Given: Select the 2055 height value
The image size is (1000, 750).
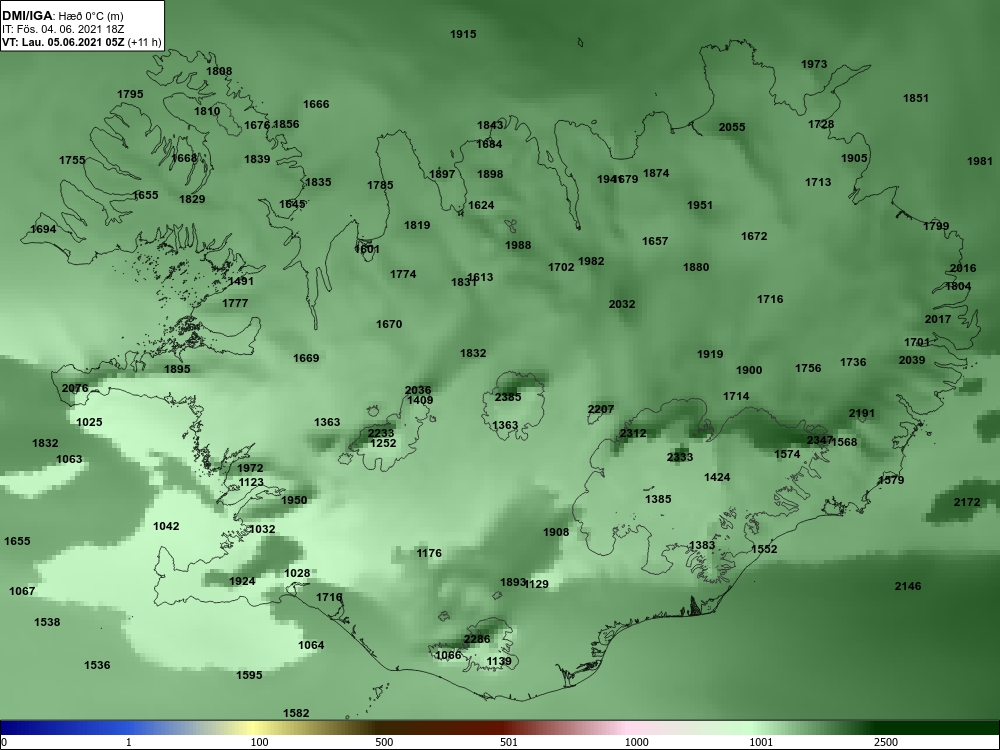Looking at the screenshot, I should pos(732,127).
